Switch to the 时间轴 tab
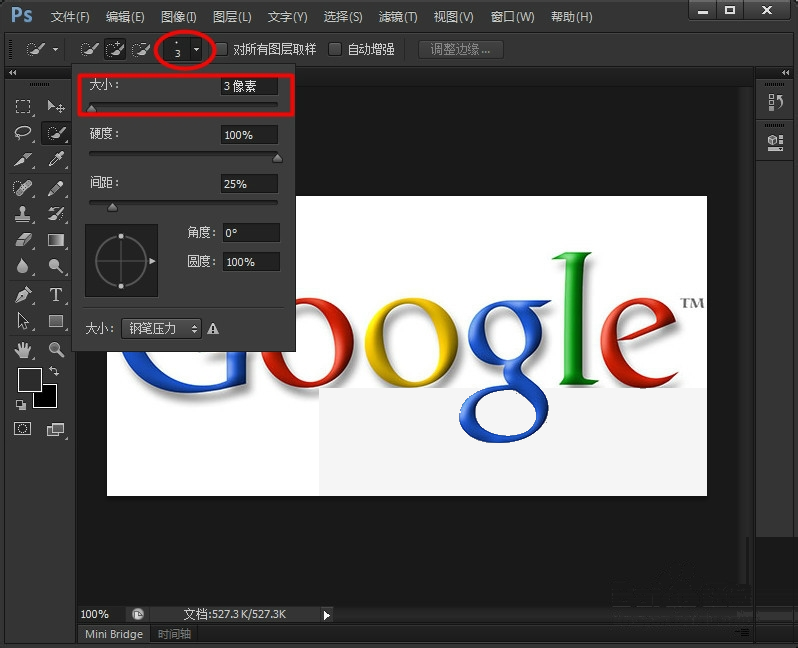 click(174, 634)
